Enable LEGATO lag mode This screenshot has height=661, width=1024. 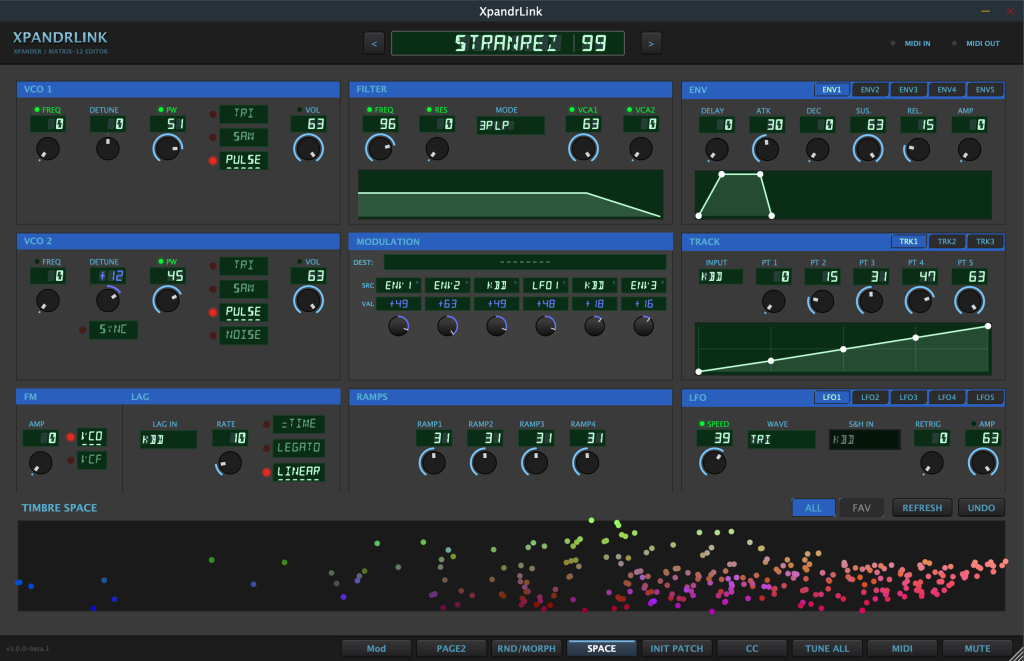298,448
